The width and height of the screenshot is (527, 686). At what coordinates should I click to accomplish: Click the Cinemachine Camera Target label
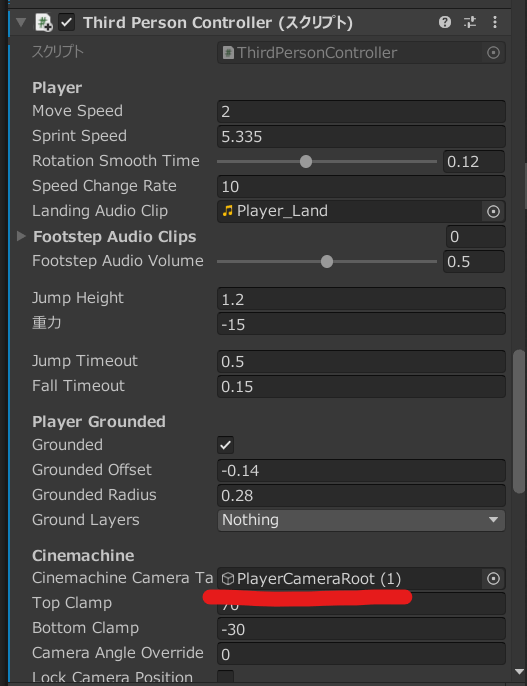[x=122, y=578]
